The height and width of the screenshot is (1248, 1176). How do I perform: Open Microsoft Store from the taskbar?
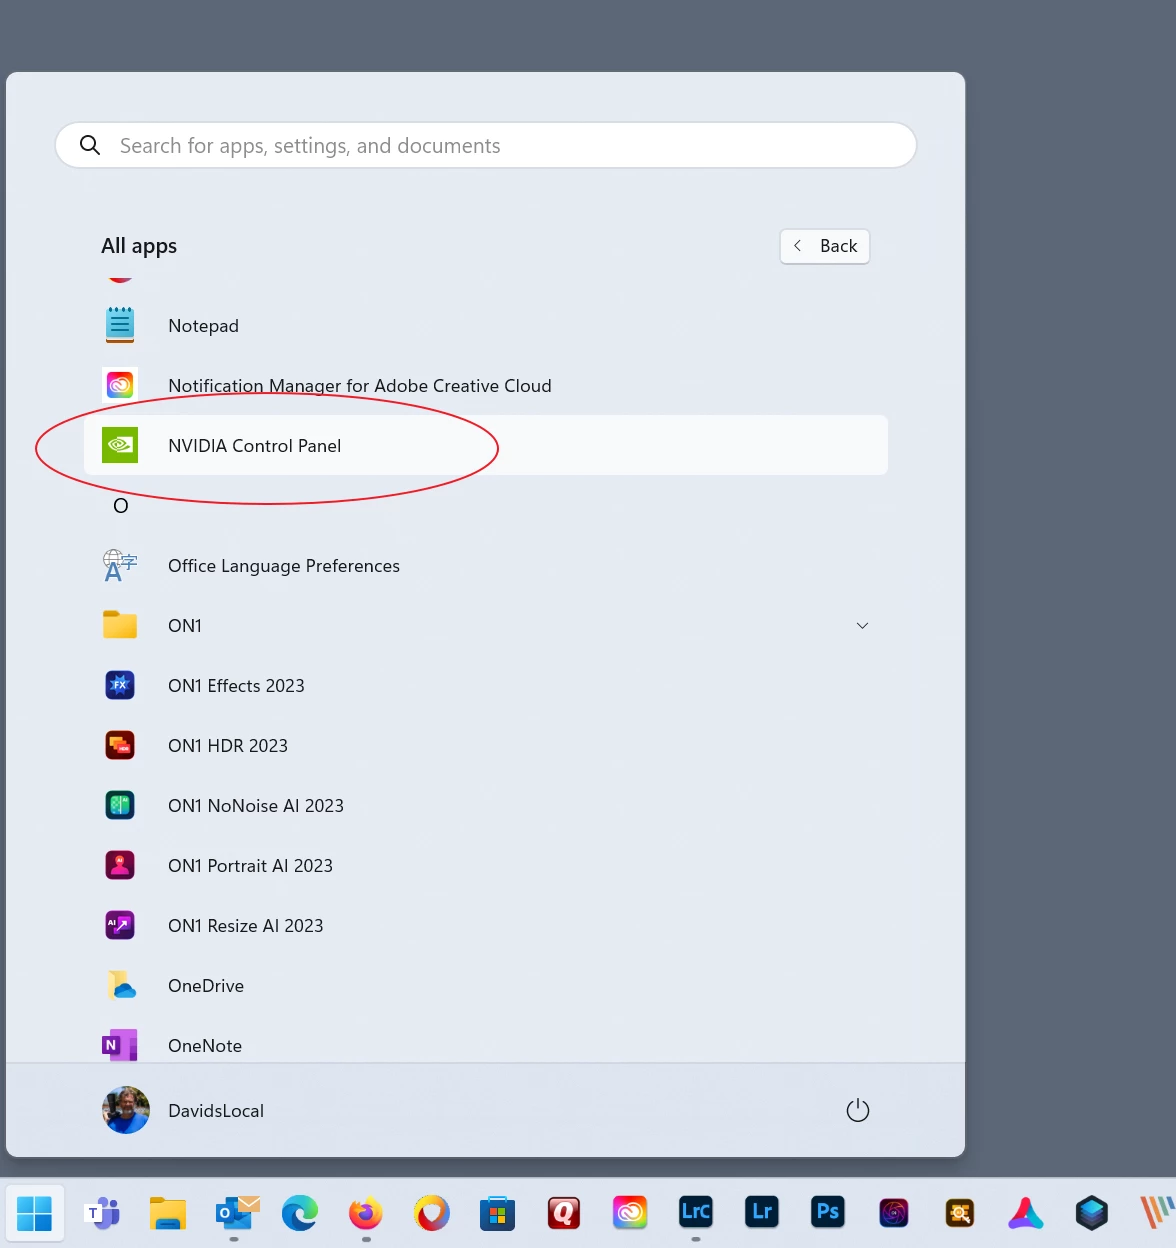(498, 1214)
